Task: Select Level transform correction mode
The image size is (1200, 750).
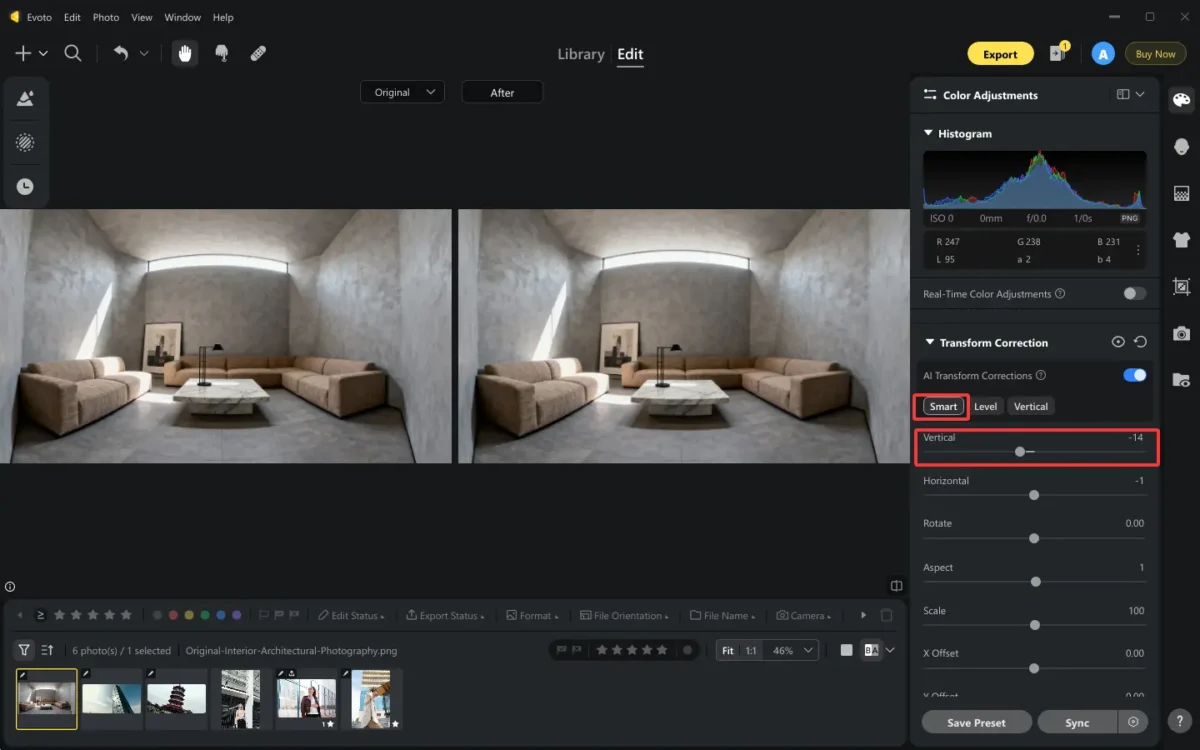Action: click(x=985, y=406)
